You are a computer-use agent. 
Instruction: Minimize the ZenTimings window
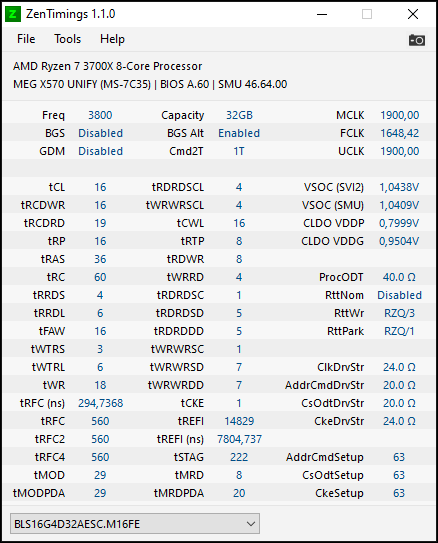(322, 14)
